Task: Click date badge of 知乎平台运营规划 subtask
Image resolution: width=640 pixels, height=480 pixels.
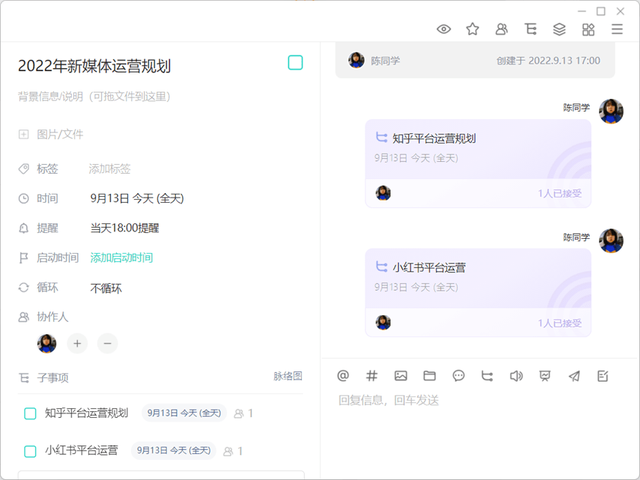Action: (184, 413)
